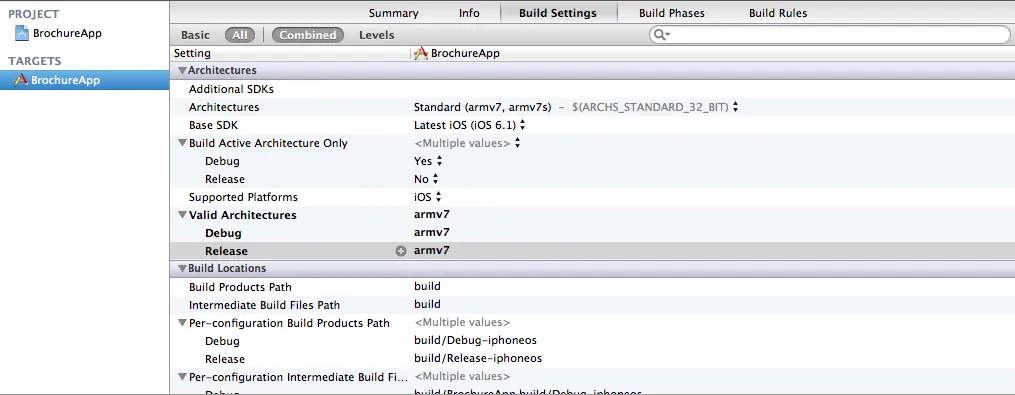Click the build/Debug-iphoneos value
This screenshot has height=395, width=1015.
pyautogui.click(x=475, y=341)
